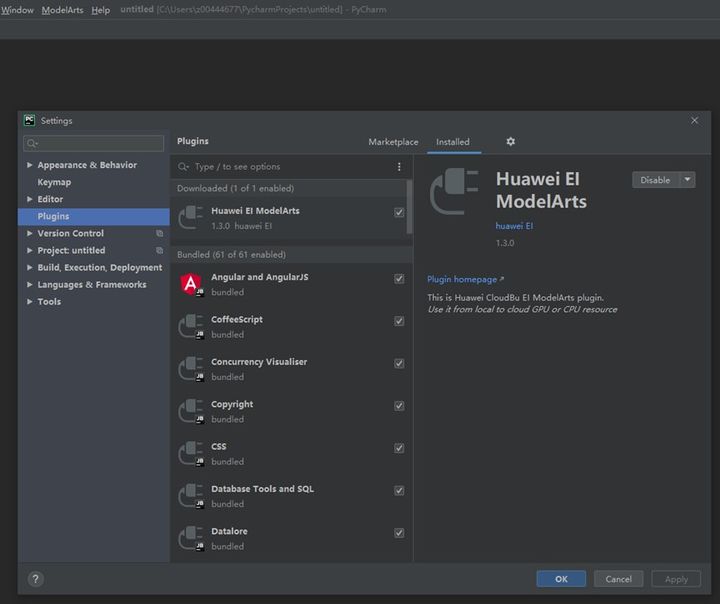Expand the Project: untitled arrow
Viewport: 720px width, 604px height.
pos(29,250)
